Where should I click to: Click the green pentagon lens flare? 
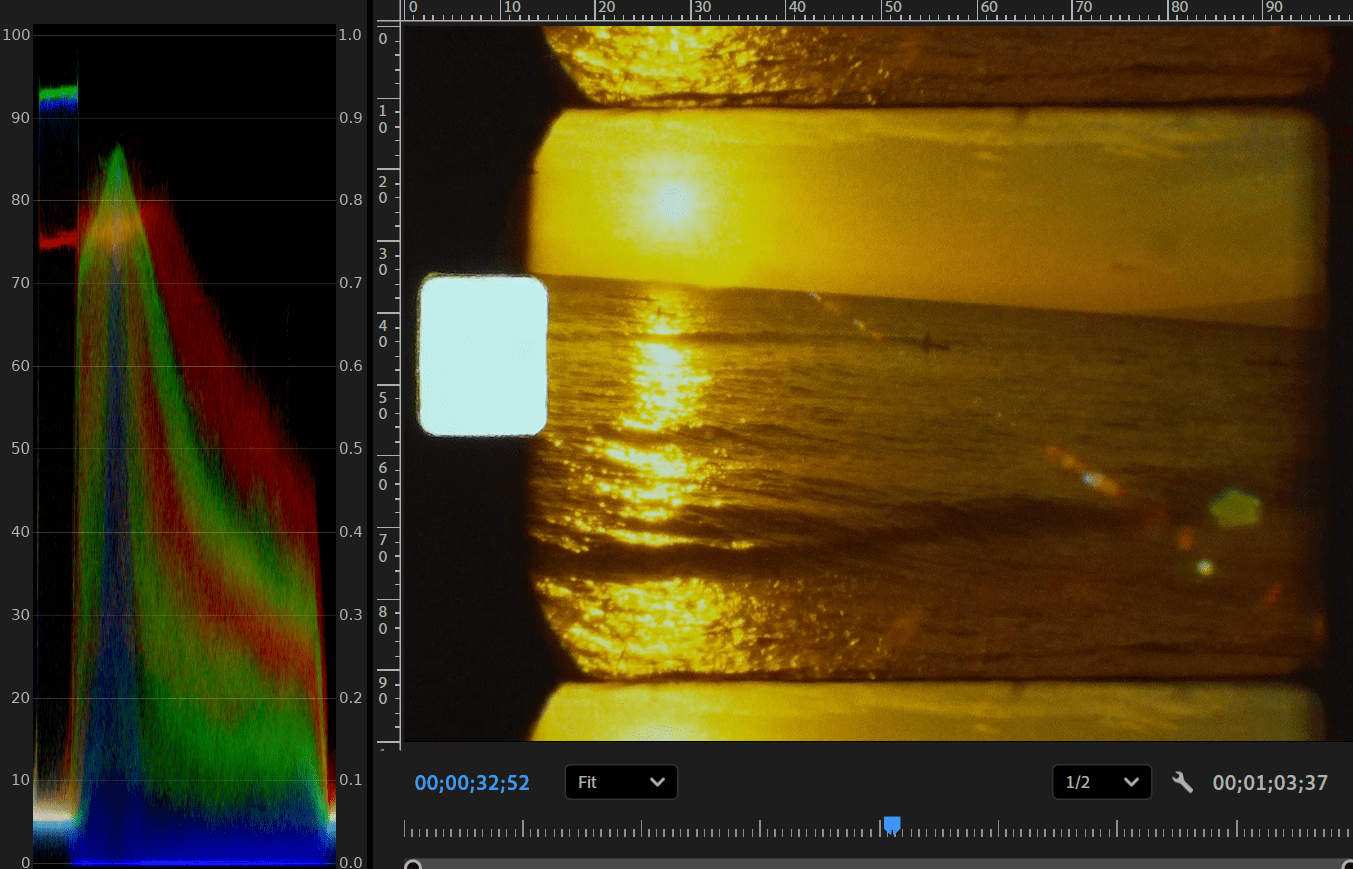pyautogui.click(x=1235, y=508)
